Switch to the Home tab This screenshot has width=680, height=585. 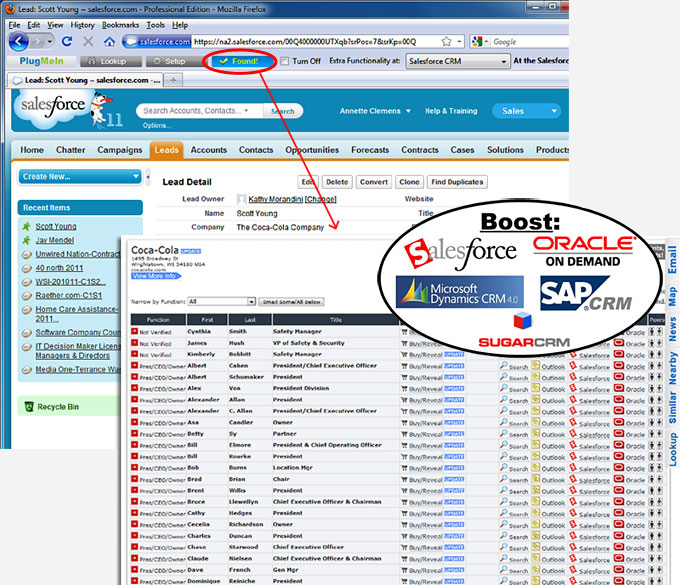[32, 150]
